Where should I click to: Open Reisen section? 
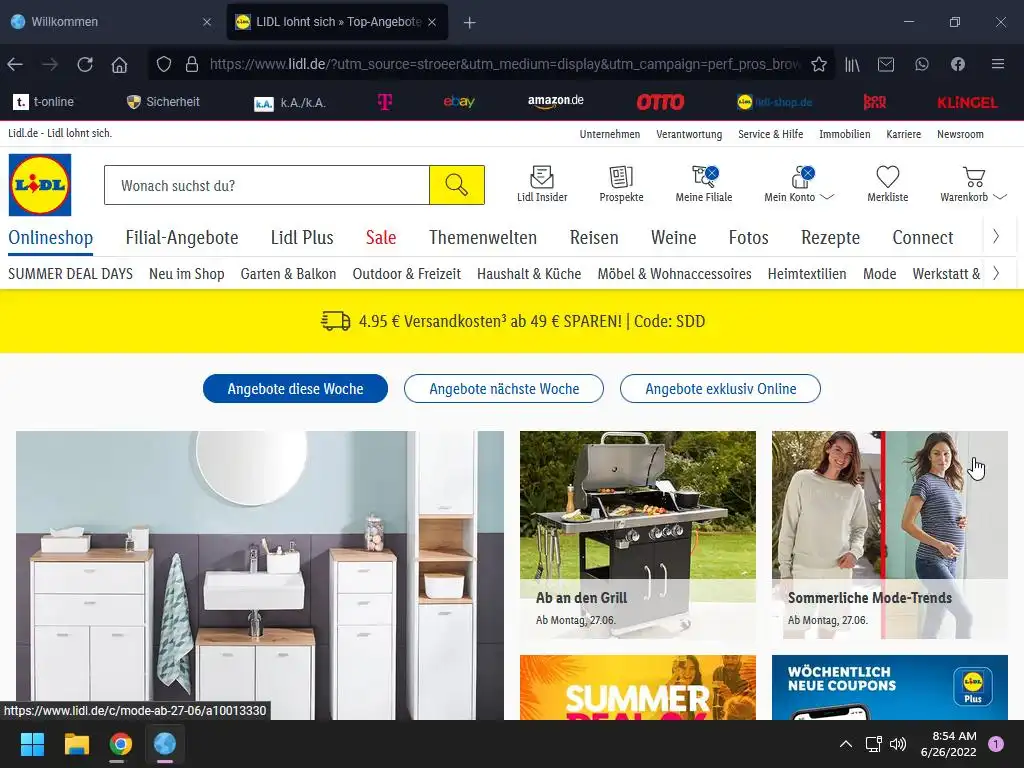point(594,238)
